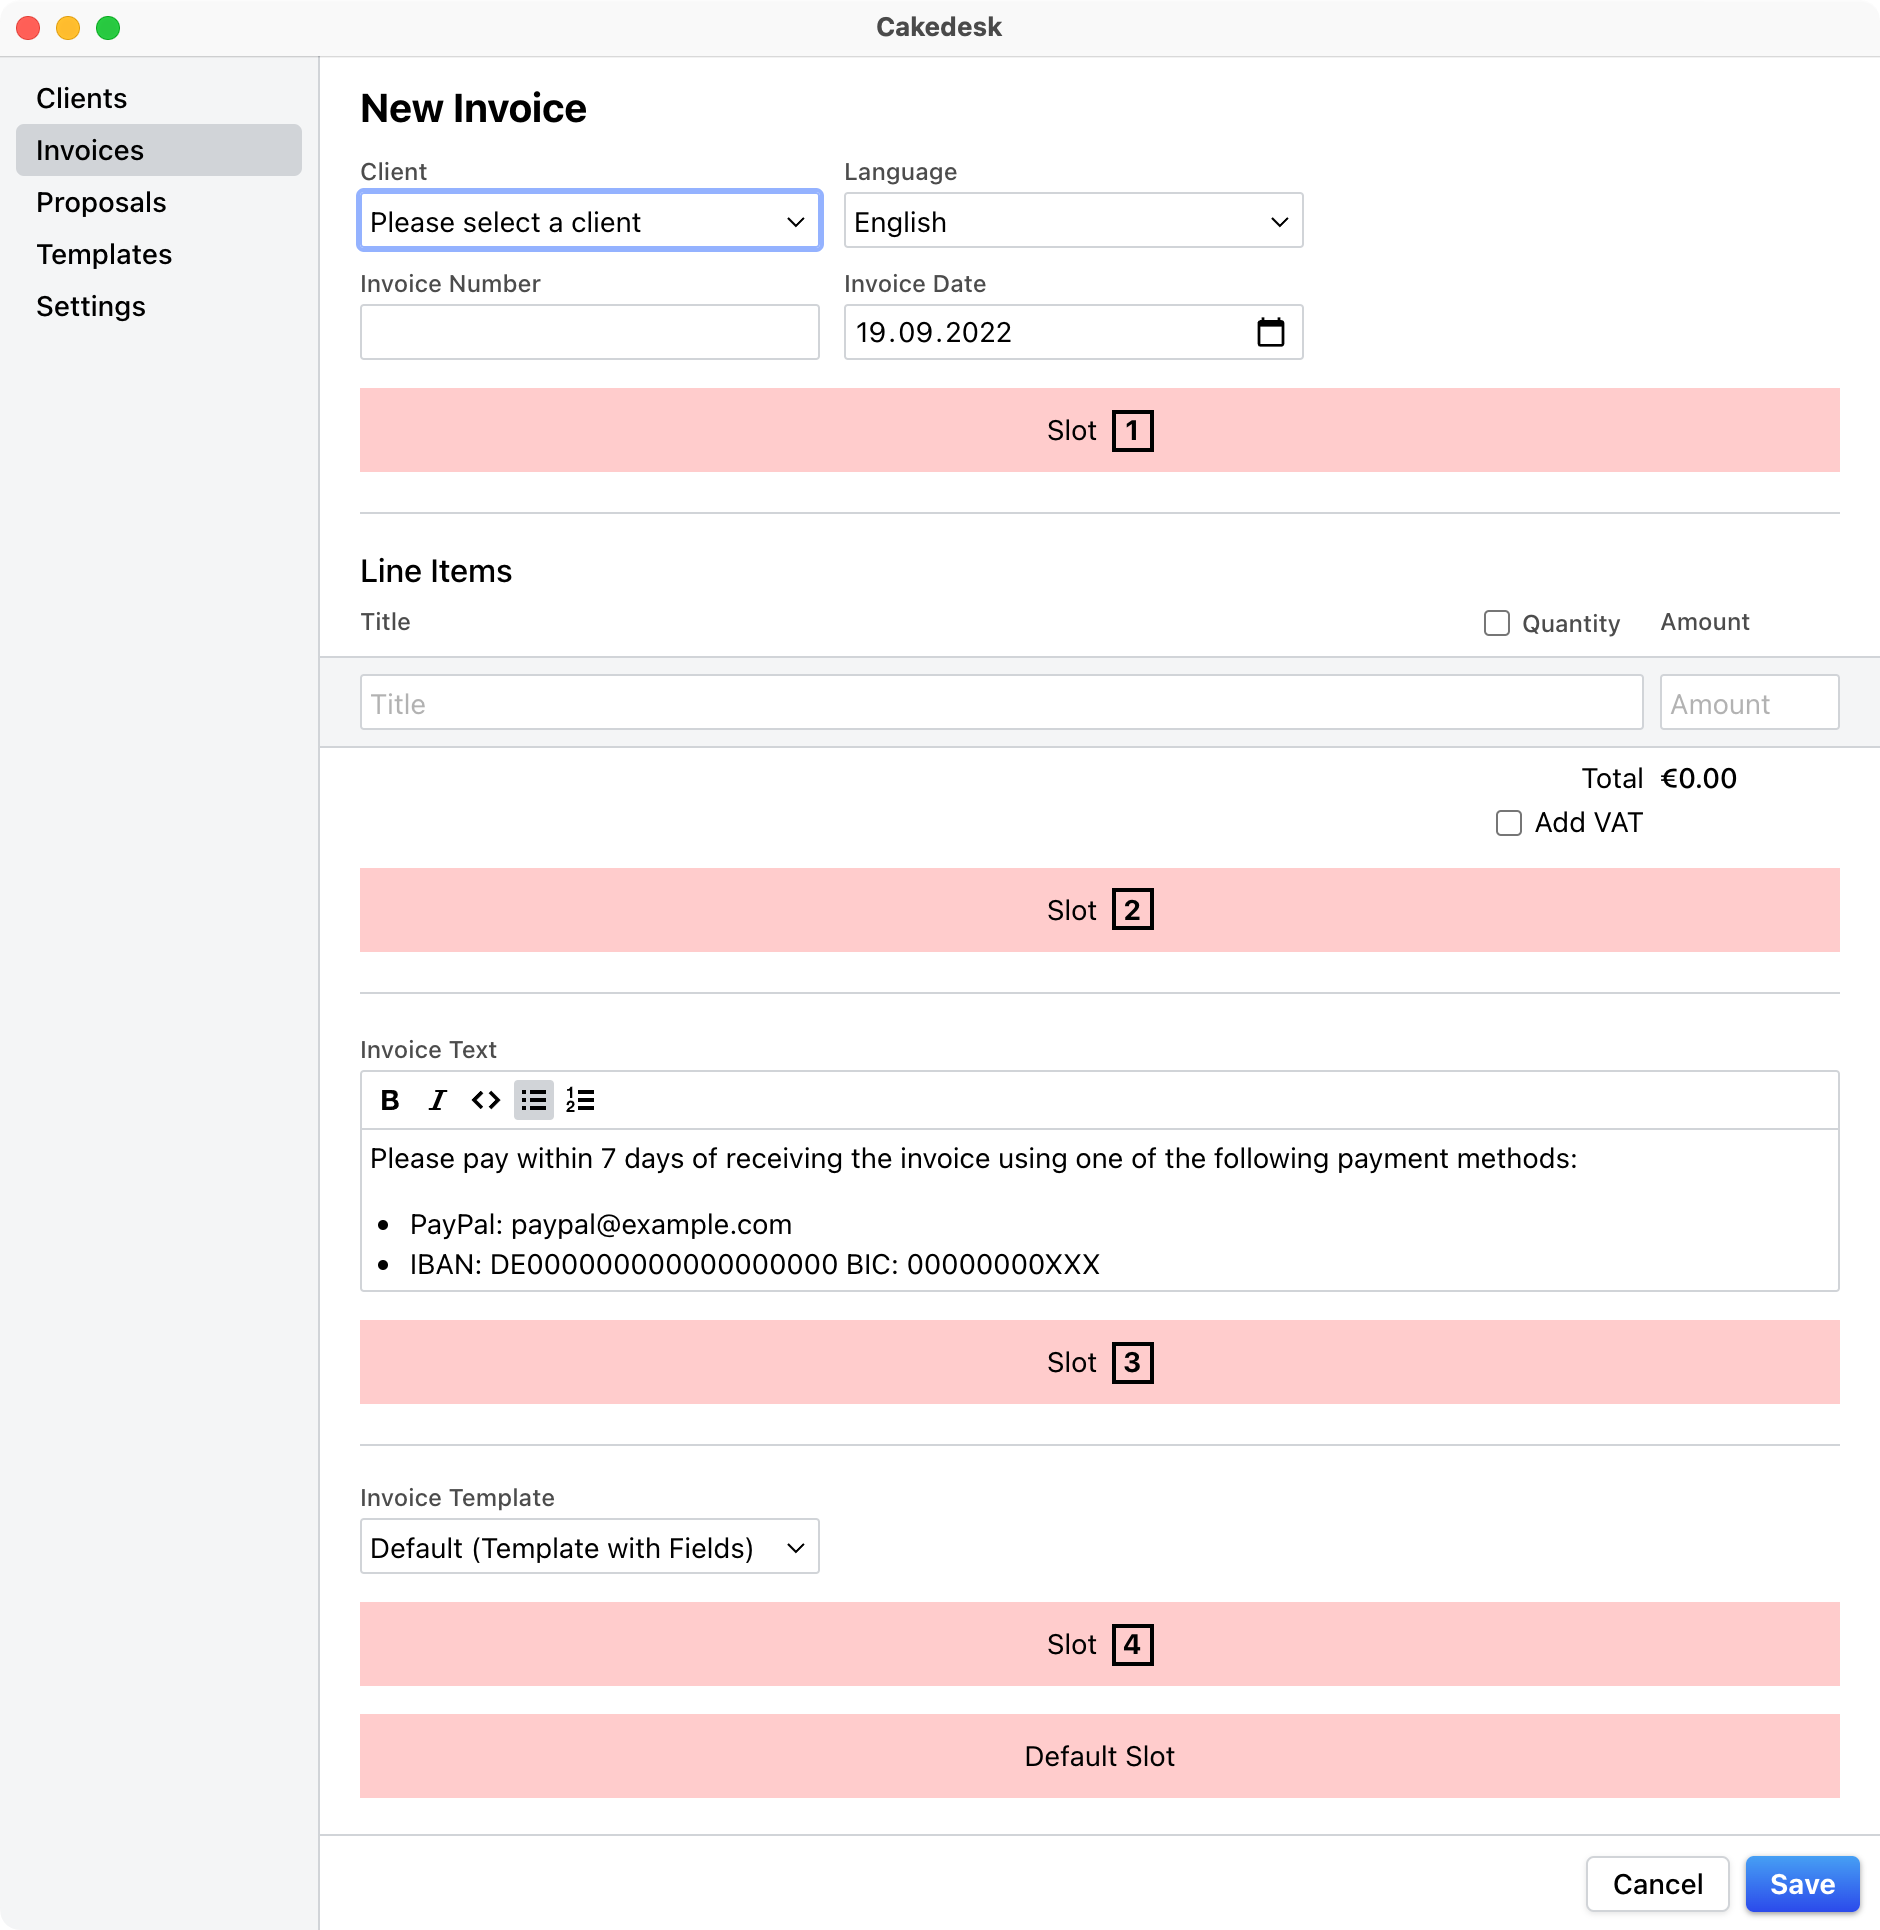This screenshot has height=1930, width=1880.
Task: Click the Cancel button
Action: point(1657,1884)
